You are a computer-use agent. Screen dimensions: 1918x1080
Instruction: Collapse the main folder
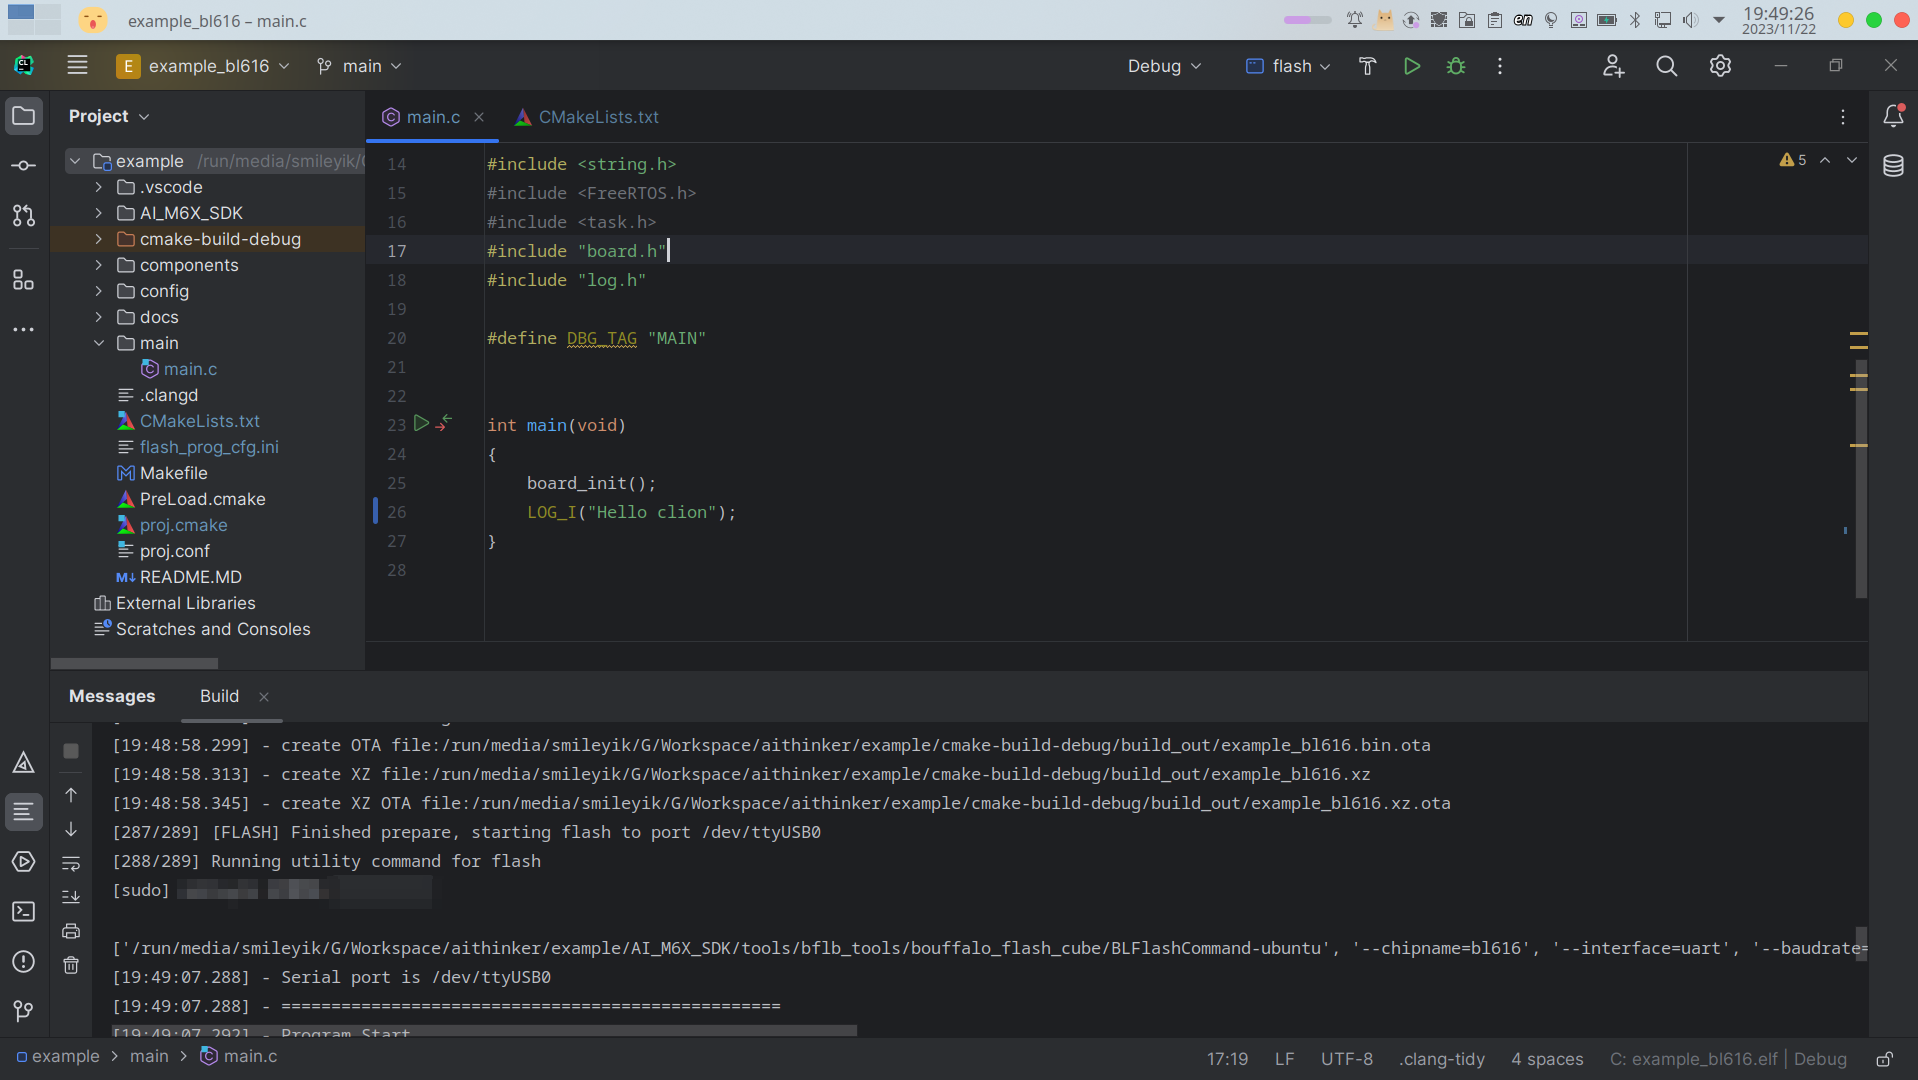pyautogui.click(x=98, y=343)
